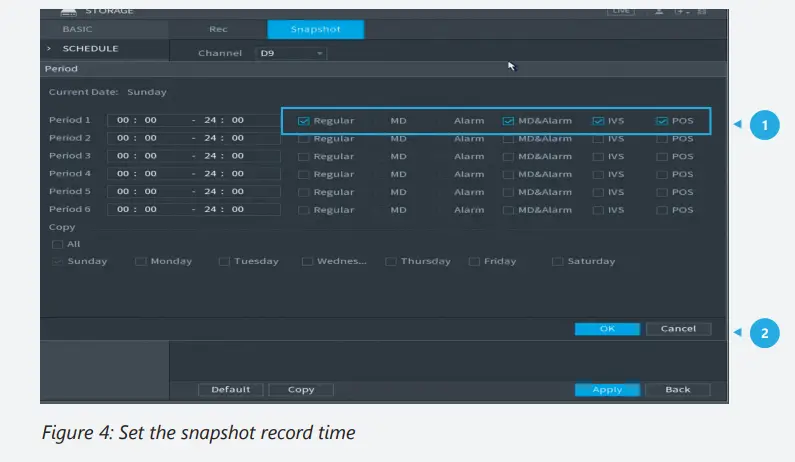Enable IVS for Period 5

pyautogui.click(x=598, y=192)
